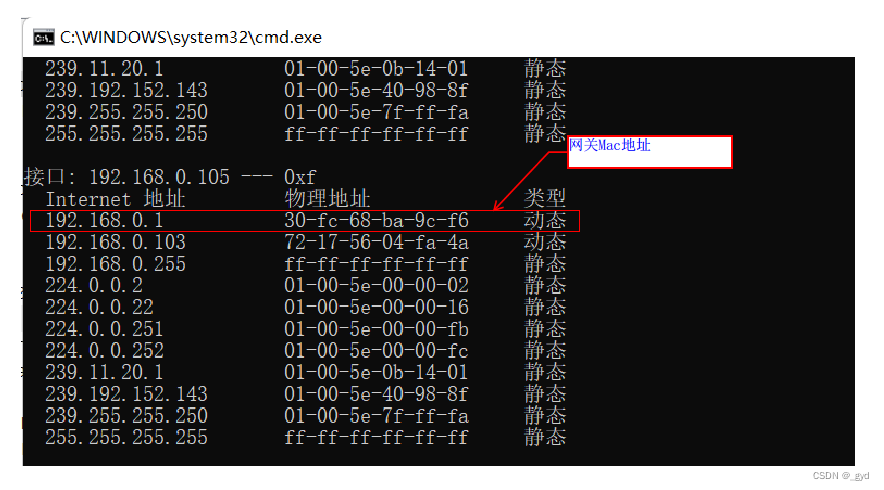Click MAC address 01-00-5e-00-00-16

click(376, 307)
